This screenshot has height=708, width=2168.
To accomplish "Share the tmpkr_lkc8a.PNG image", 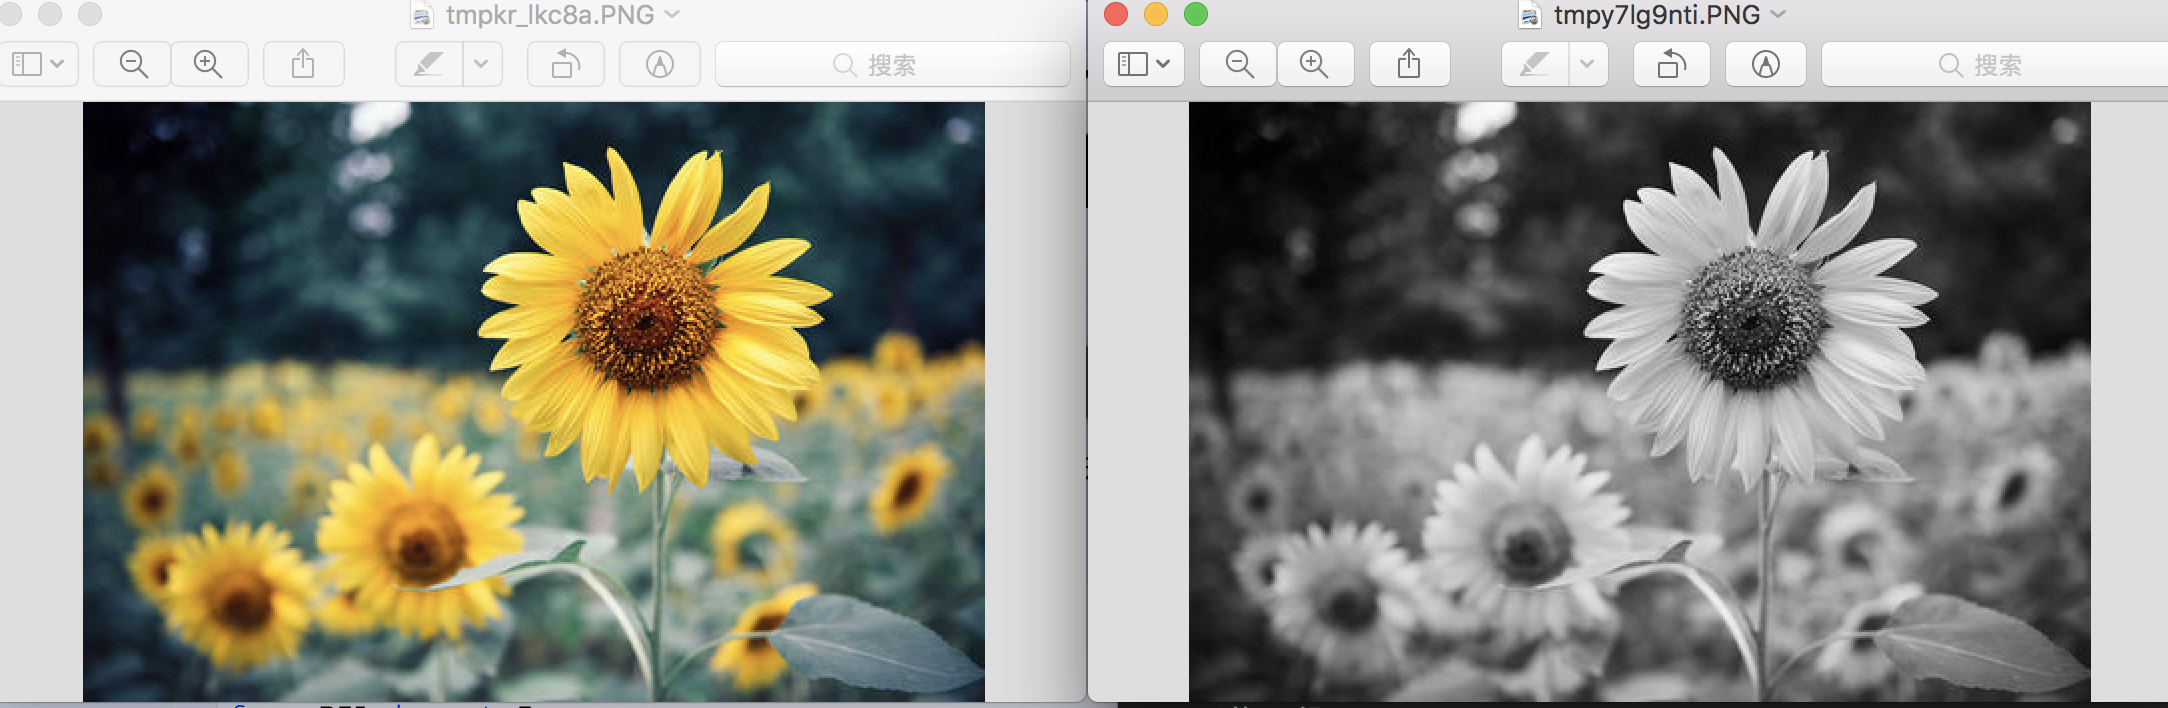I will pyautogui.click(x=303, y=64).
